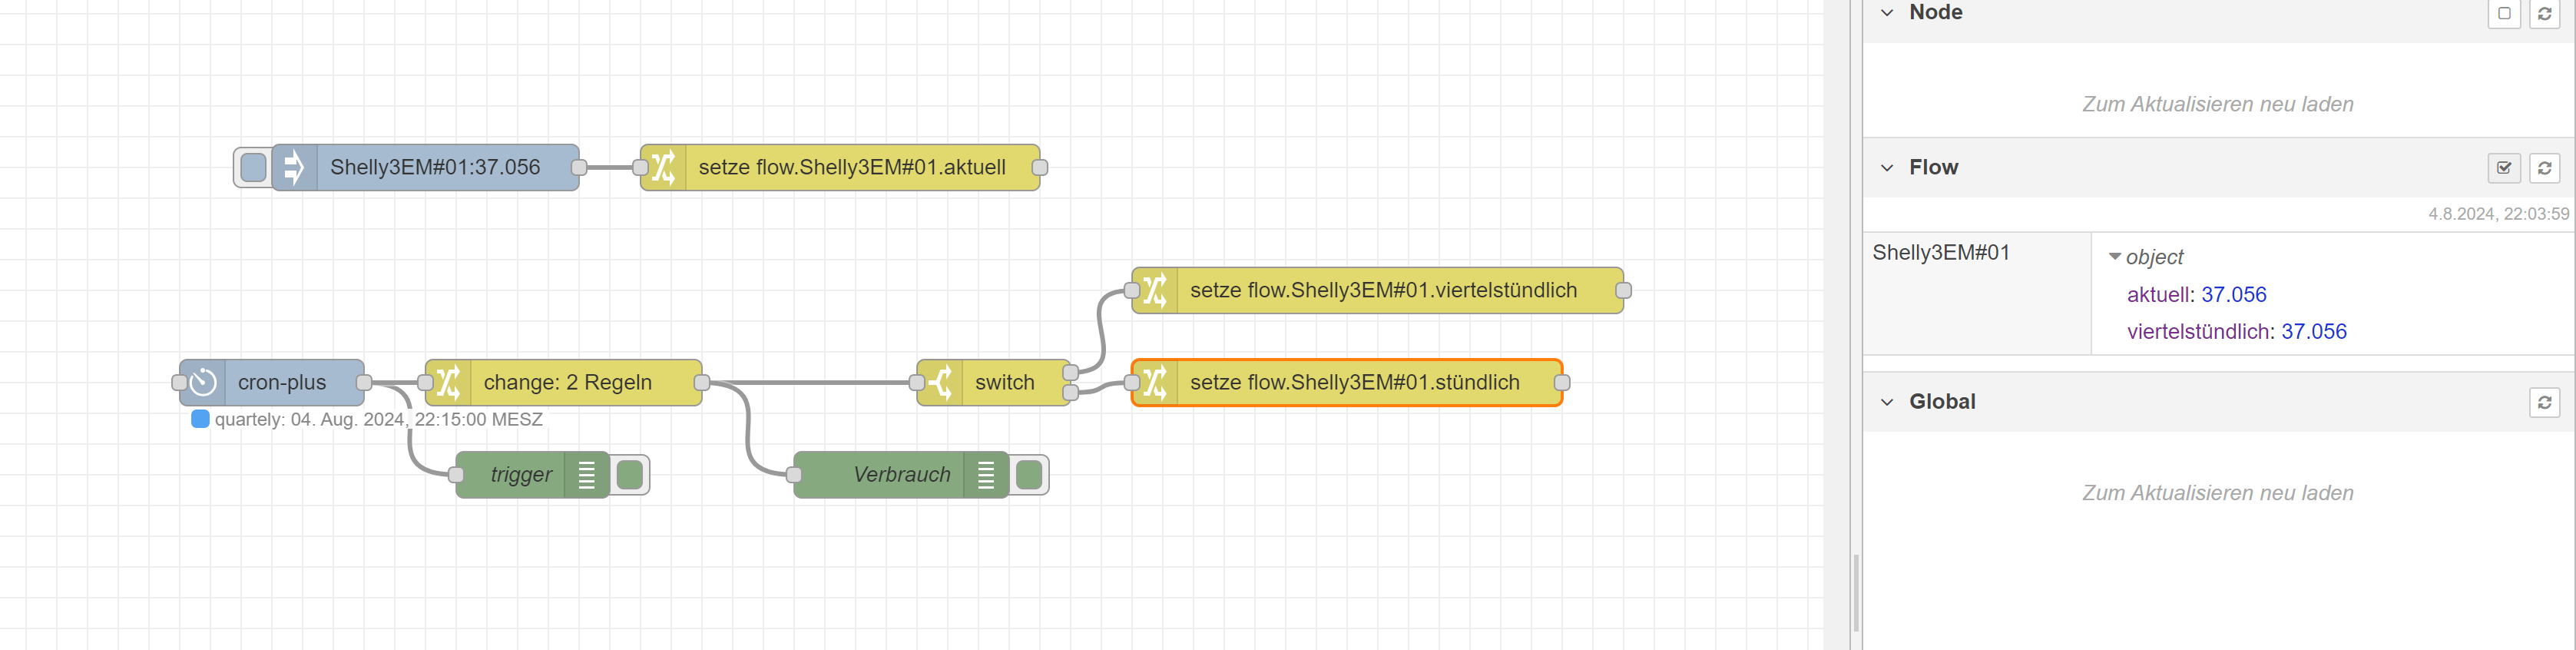Click output port of cron-plus node
This screenshot has width=2576, height=650.
coord(364,382)
